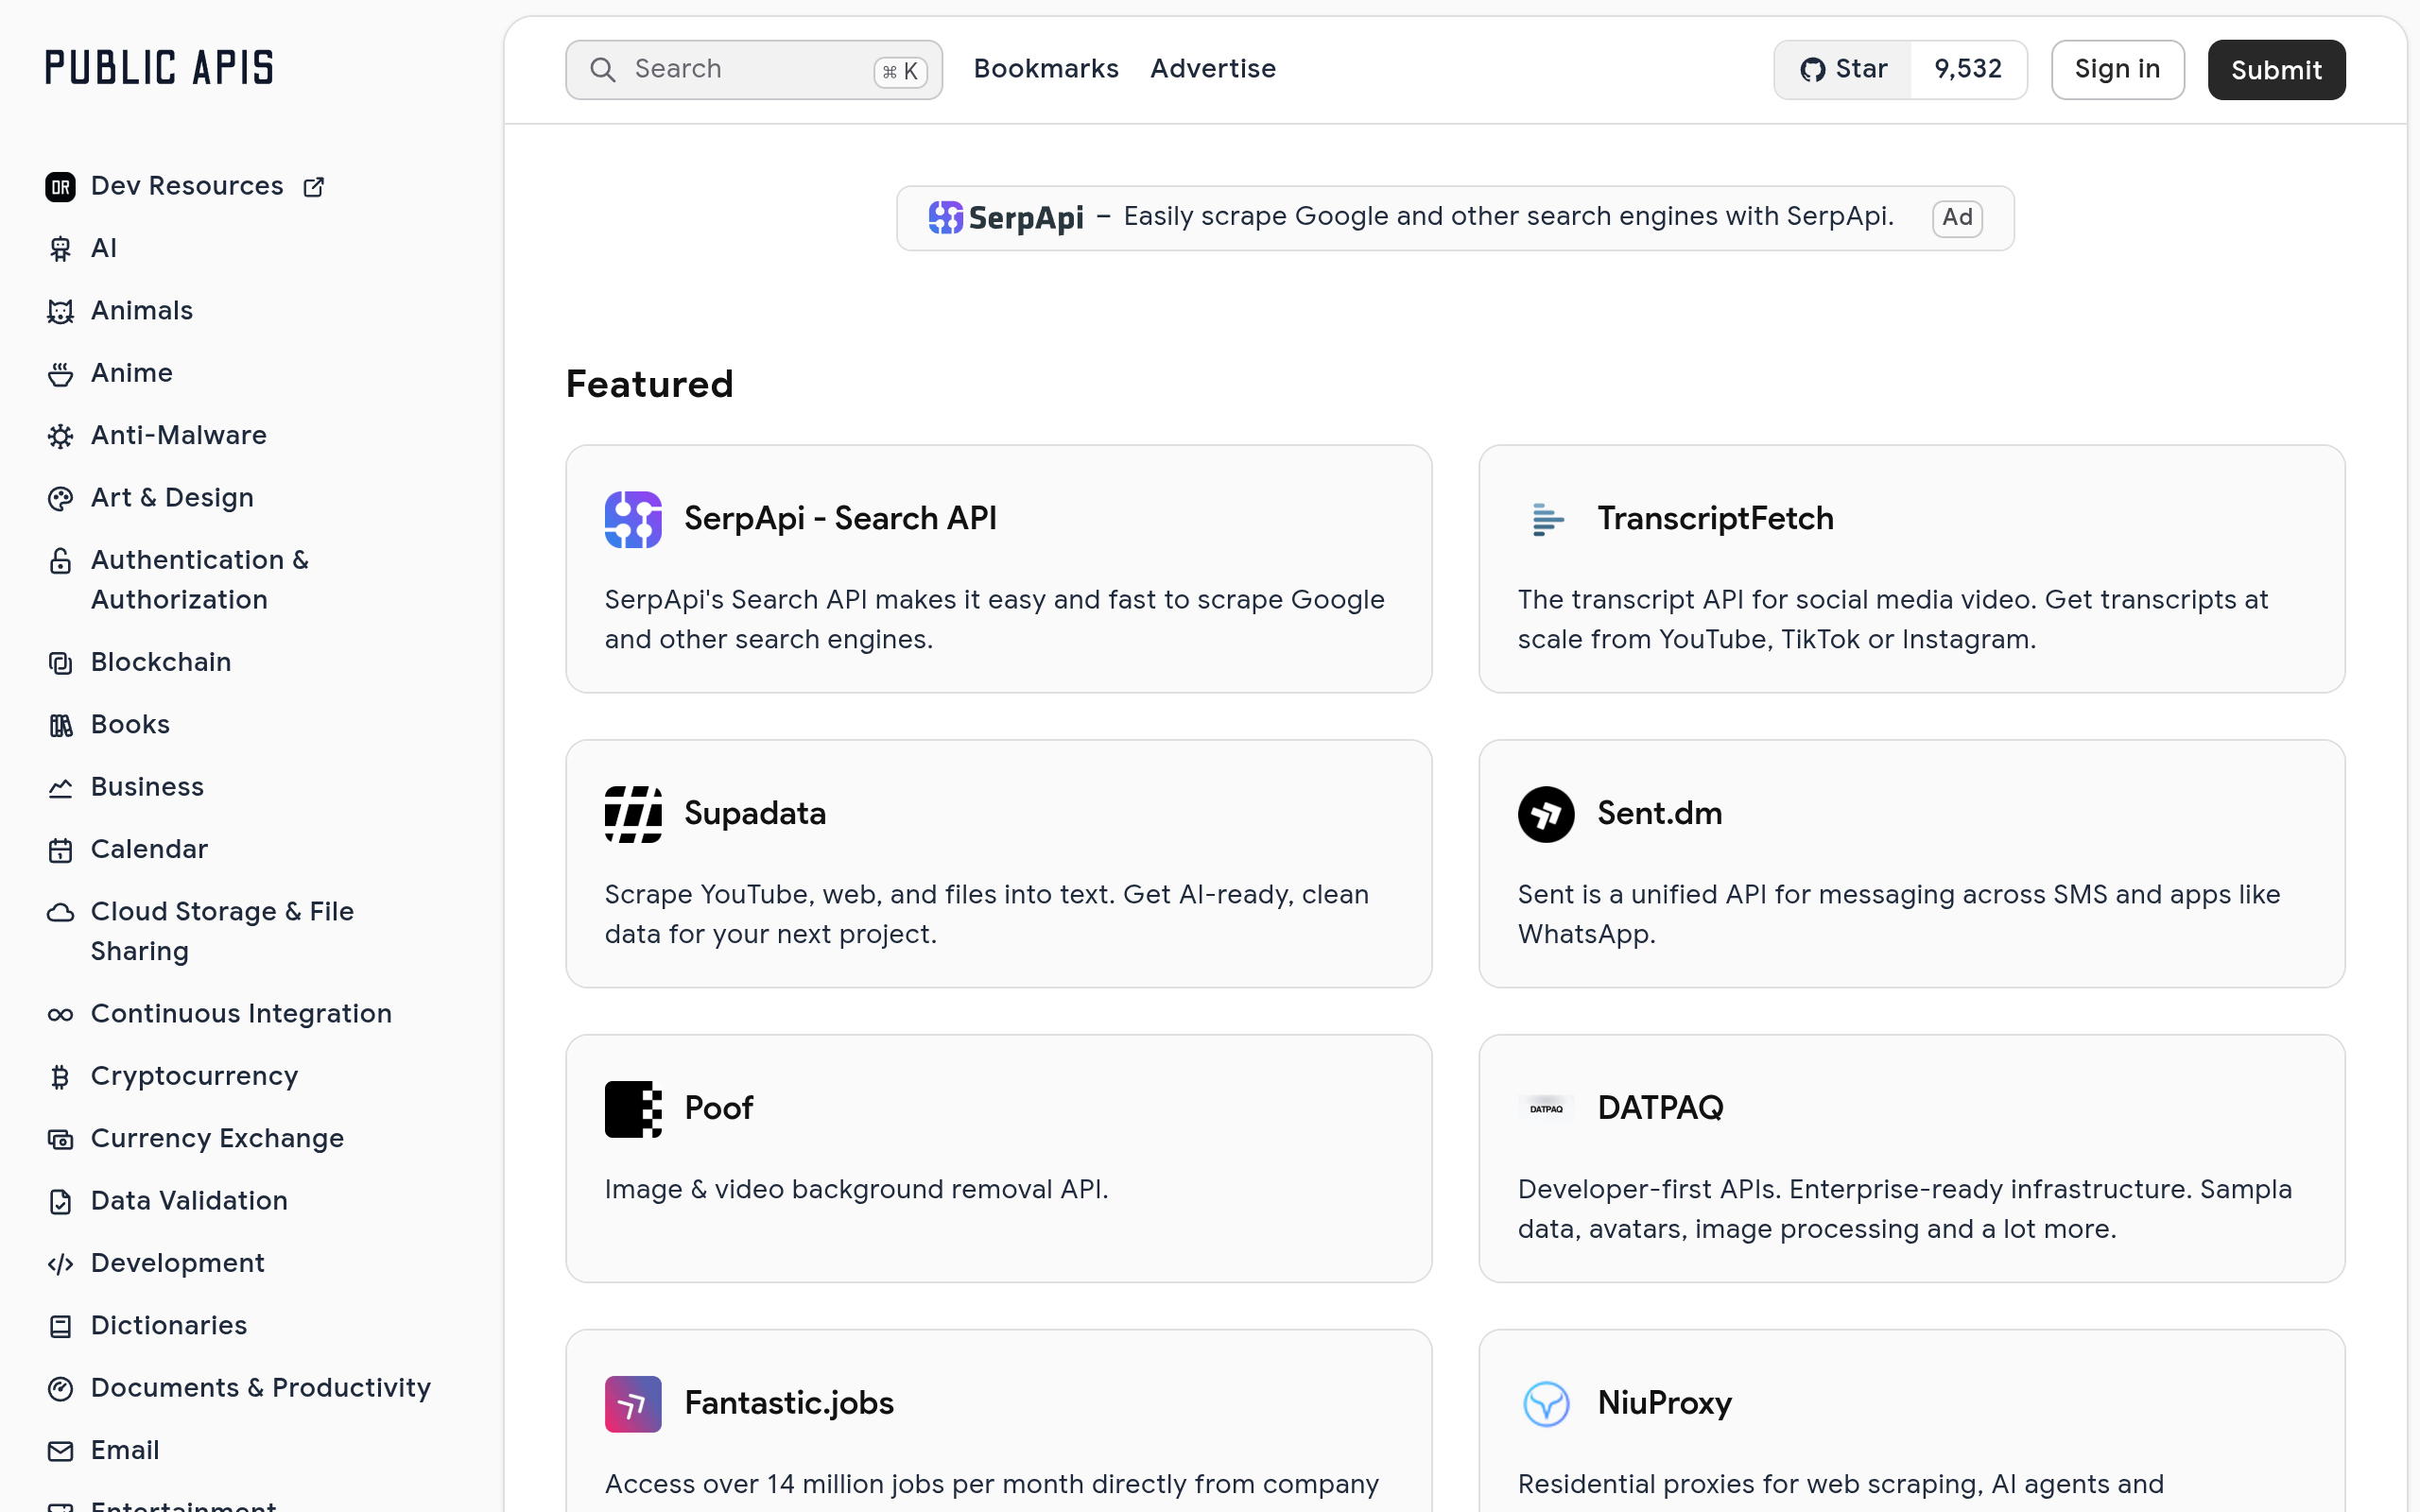The width and height of the screenshot is (2420, 1512).
Task: Click the Dictionaries book icon
Action: pyautogui.click(x=60, y=1327)
